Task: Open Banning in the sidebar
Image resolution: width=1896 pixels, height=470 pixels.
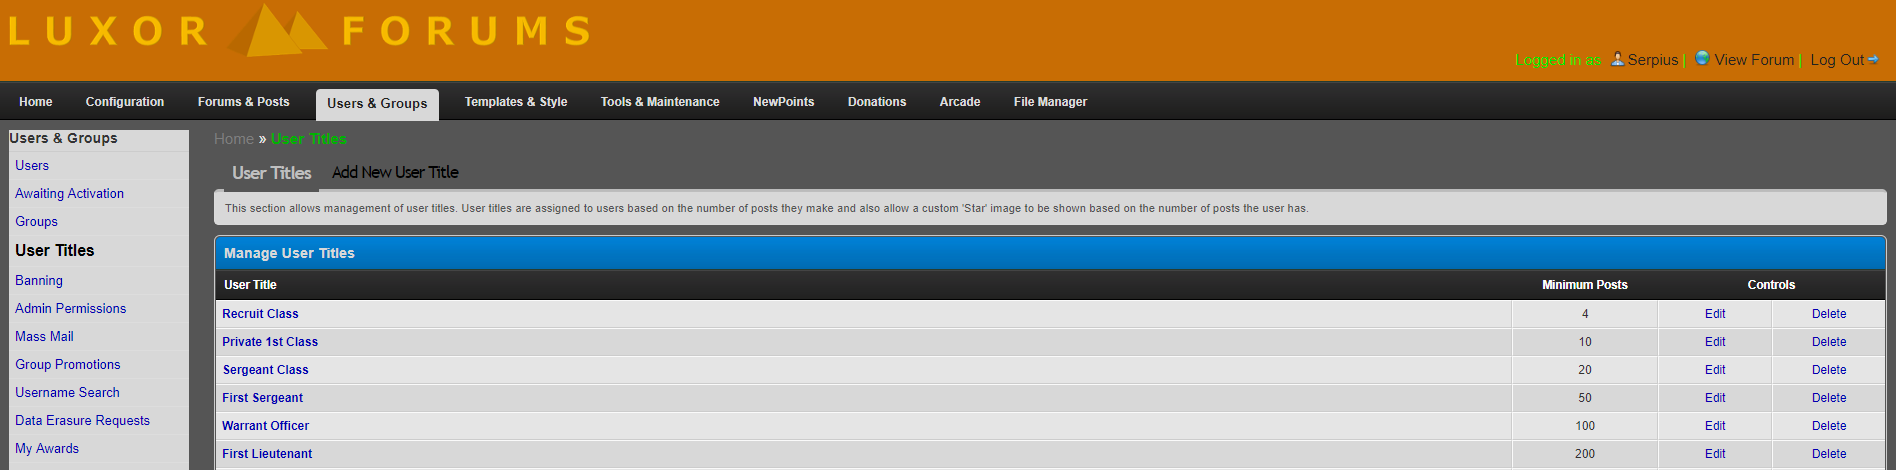Action: 39,281
